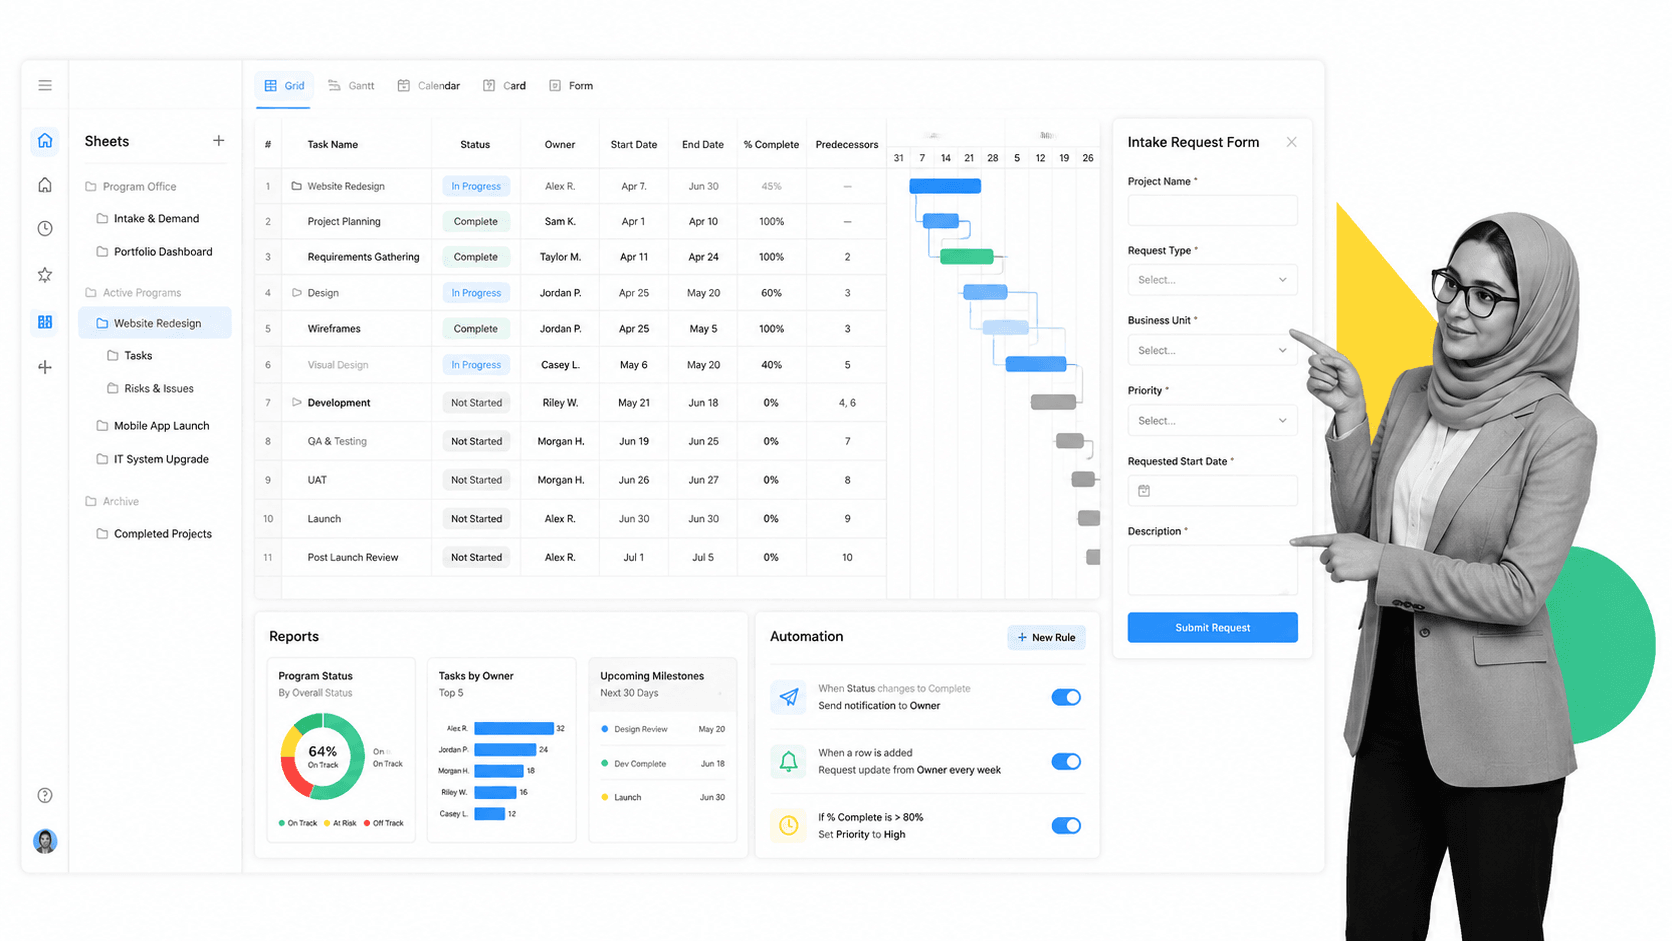Open Mobile App Launch sheet

click(153, 426)
